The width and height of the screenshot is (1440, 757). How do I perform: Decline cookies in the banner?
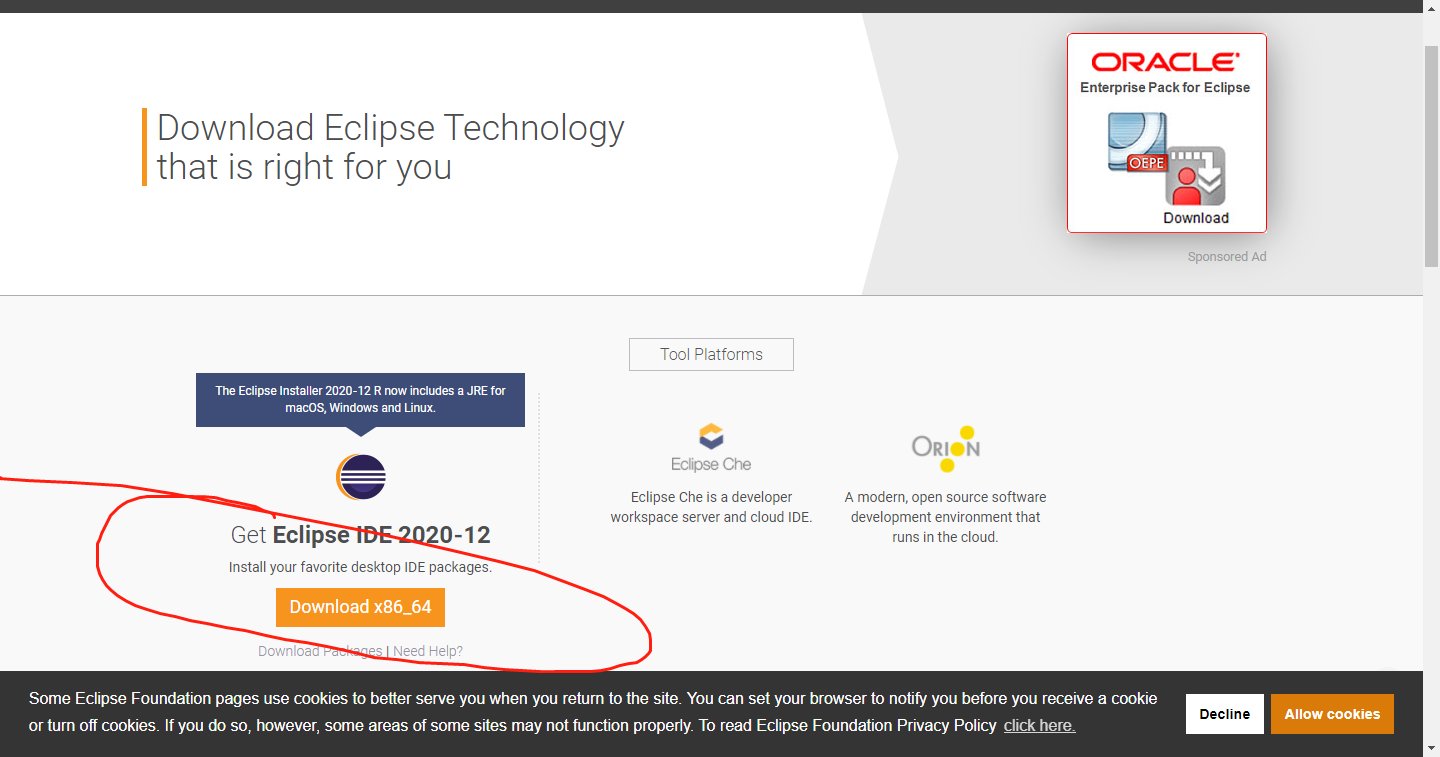pyautogui.click(x=1224, y=713)
